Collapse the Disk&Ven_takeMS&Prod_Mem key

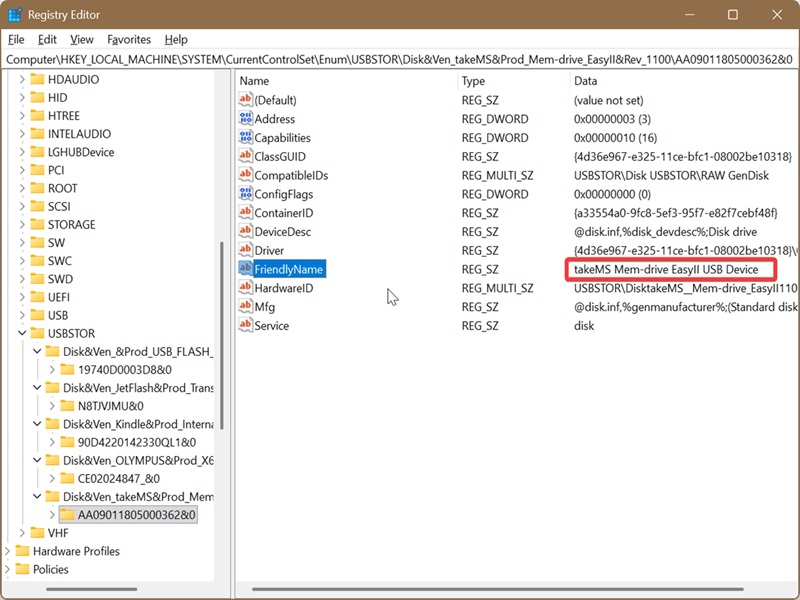coord(37,496)
